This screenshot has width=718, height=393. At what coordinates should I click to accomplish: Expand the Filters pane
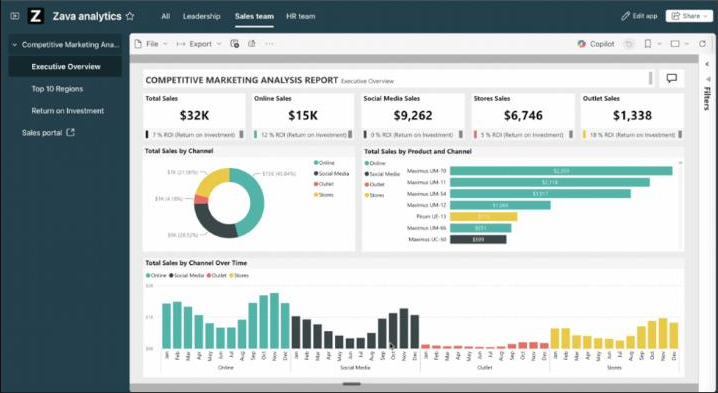(x=707, y=98)
